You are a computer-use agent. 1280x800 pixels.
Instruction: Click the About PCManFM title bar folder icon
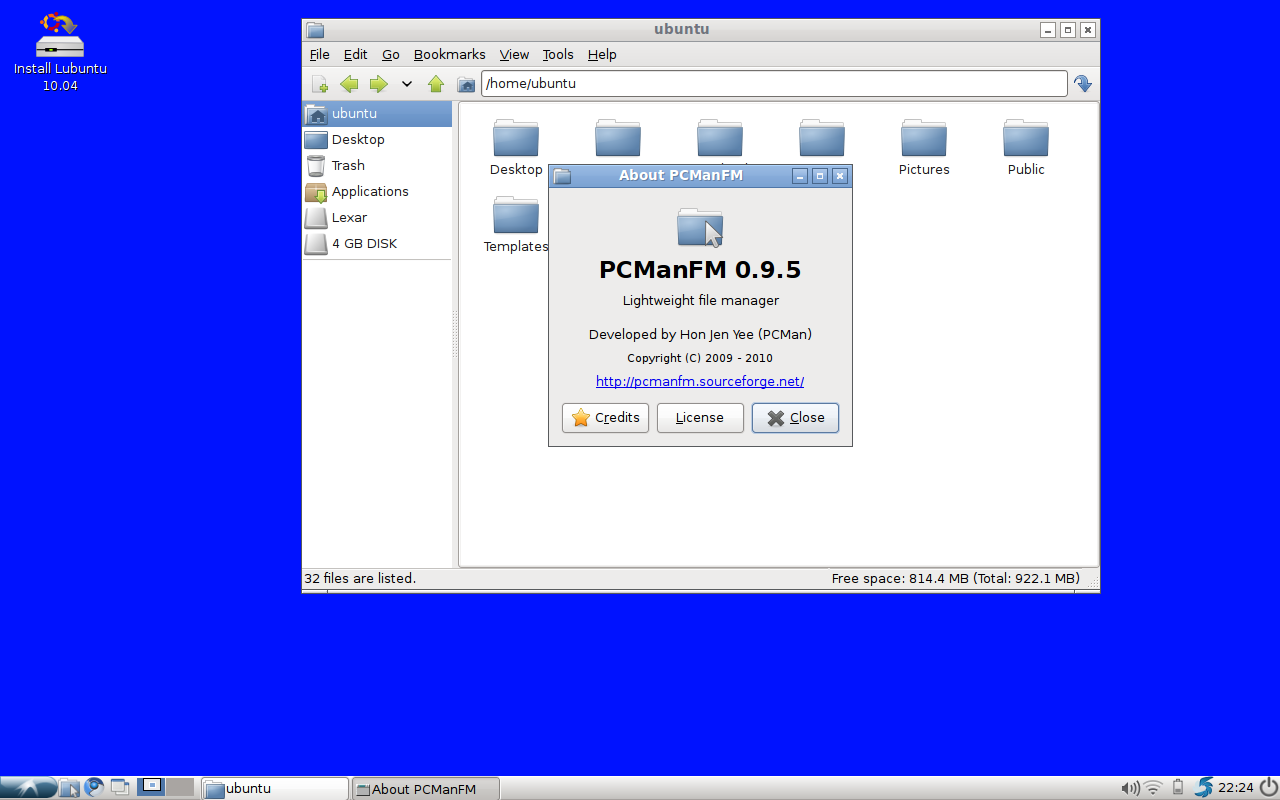click(562, 176)
